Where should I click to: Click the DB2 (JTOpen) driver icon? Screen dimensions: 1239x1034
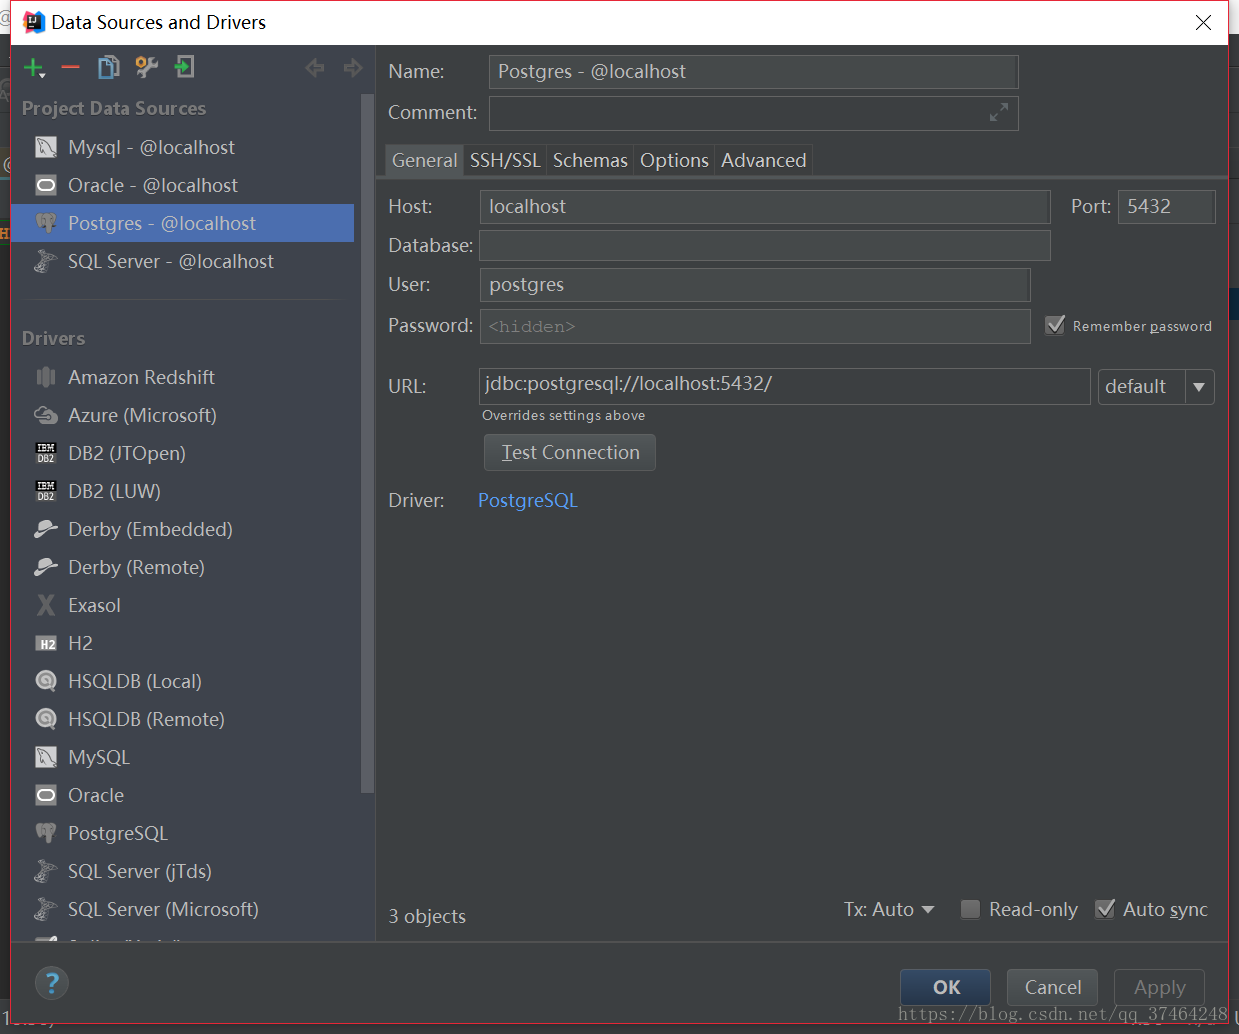[x=46, y=453]
